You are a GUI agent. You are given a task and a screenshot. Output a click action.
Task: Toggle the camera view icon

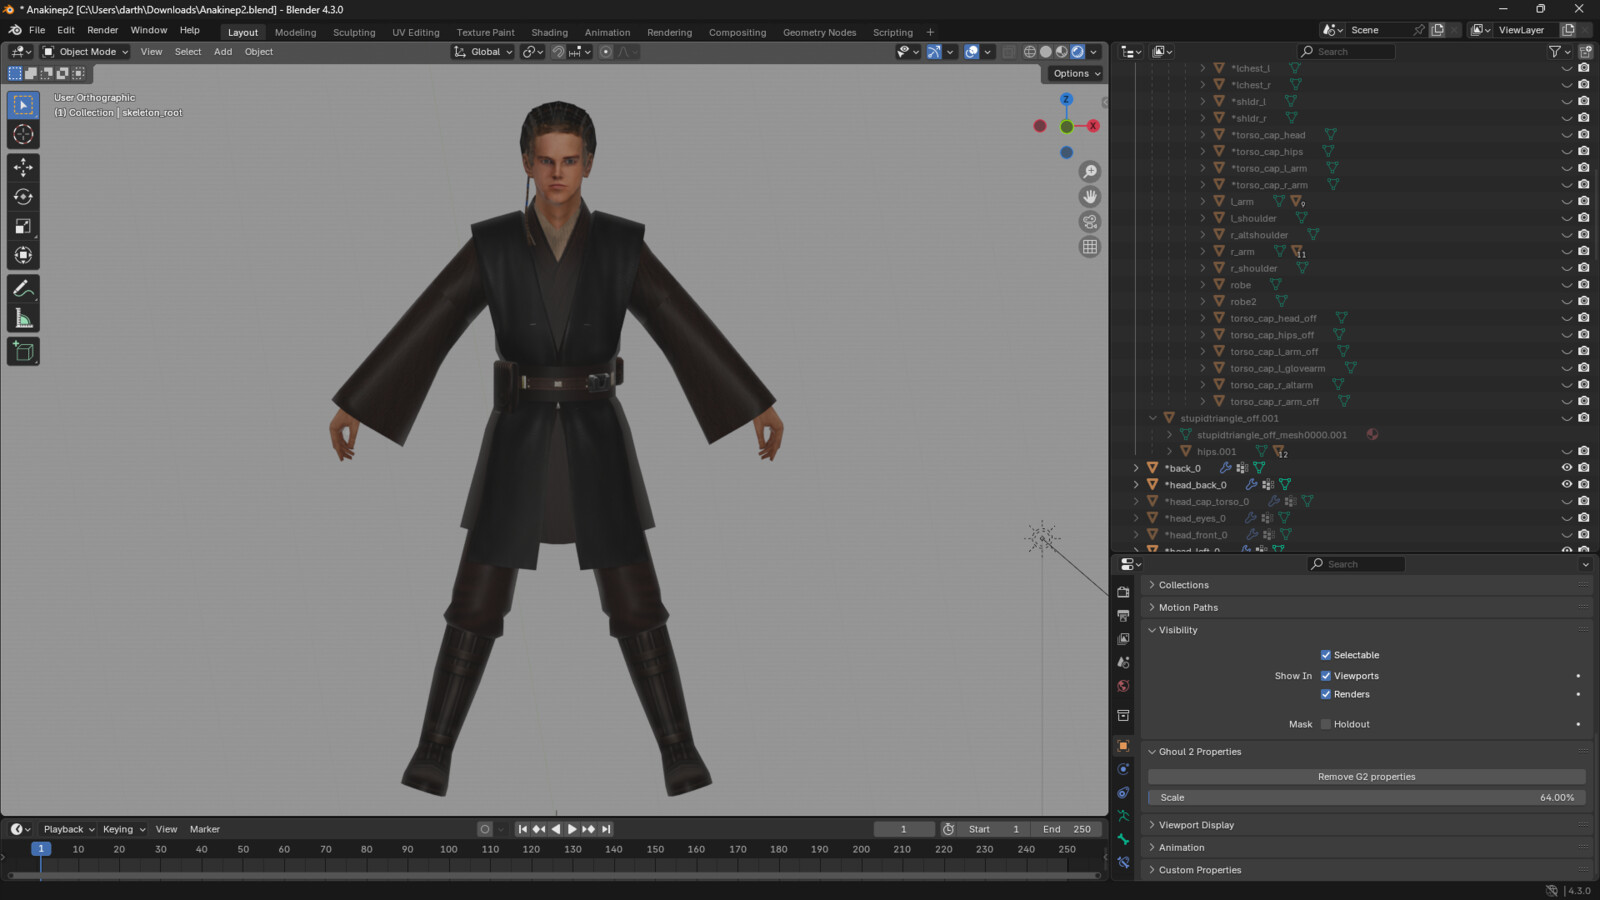pos(1090,222)
